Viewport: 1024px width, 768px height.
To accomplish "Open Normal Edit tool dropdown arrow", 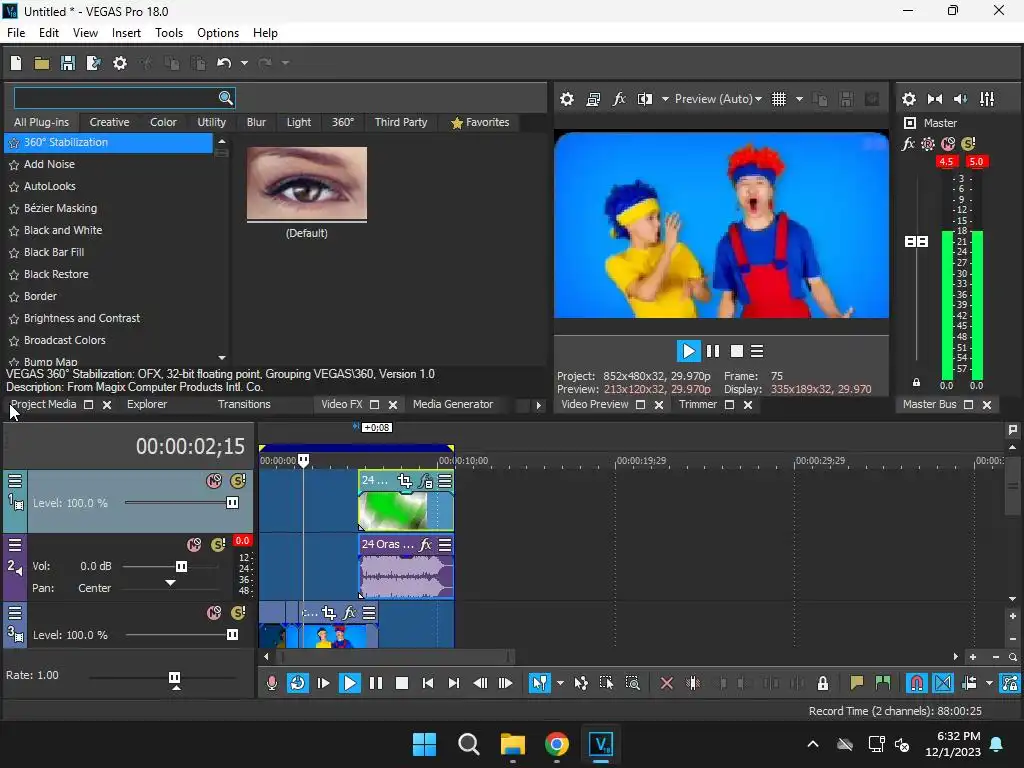I will click(x=560, y=684).
